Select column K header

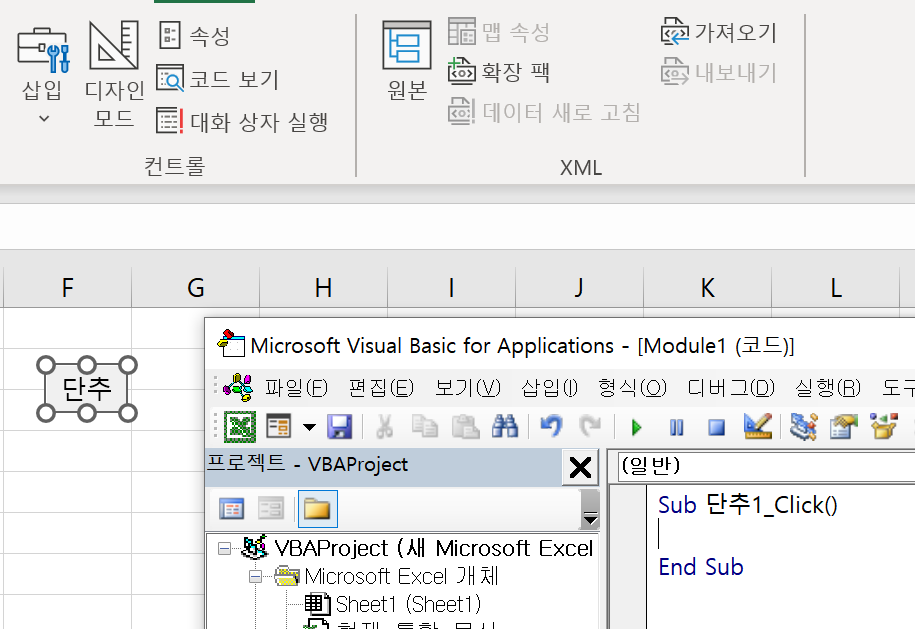pos(707,288)
